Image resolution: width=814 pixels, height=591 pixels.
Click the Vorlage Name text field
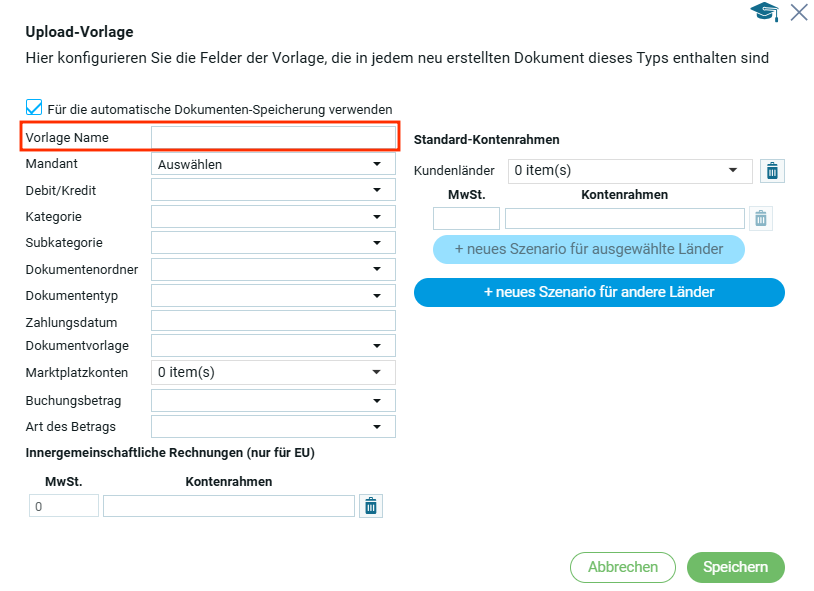pyautogui.click(x=273, y=137)
